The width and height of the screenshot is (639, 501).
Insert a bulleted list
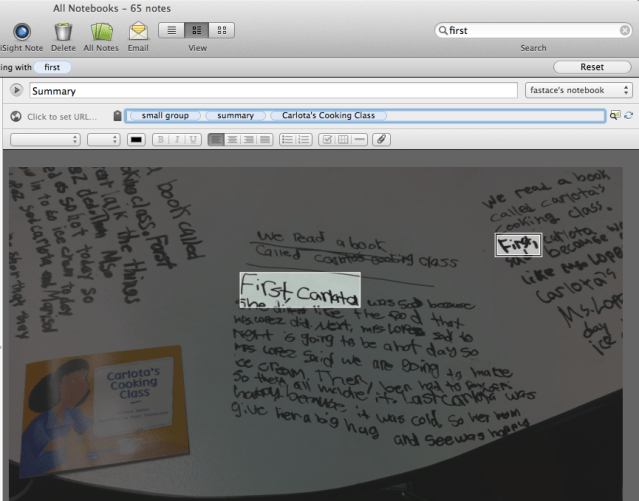coord(287,140)
